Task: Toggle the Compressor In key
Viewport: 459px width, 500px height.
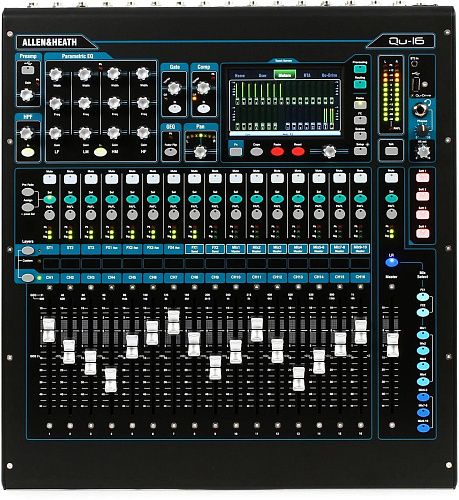Action: [x=203, y=109]
